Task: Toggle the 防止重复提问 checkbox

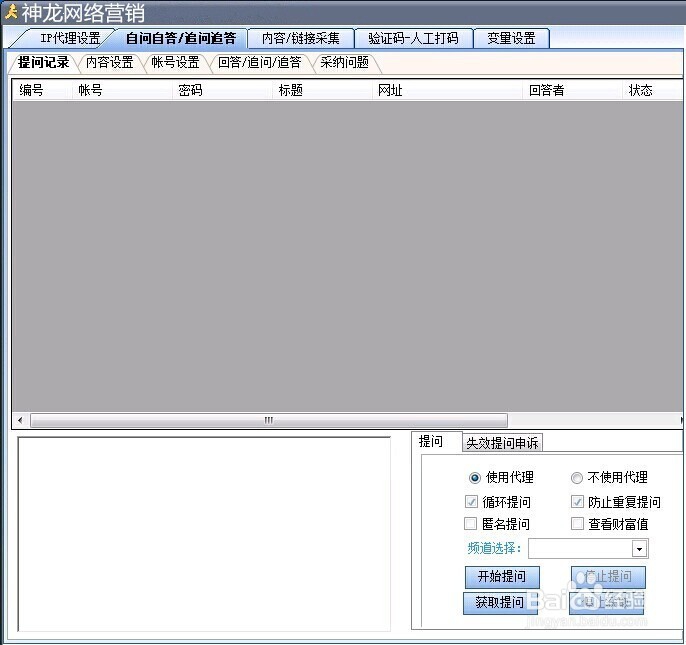Action: (x=577, y=501)
